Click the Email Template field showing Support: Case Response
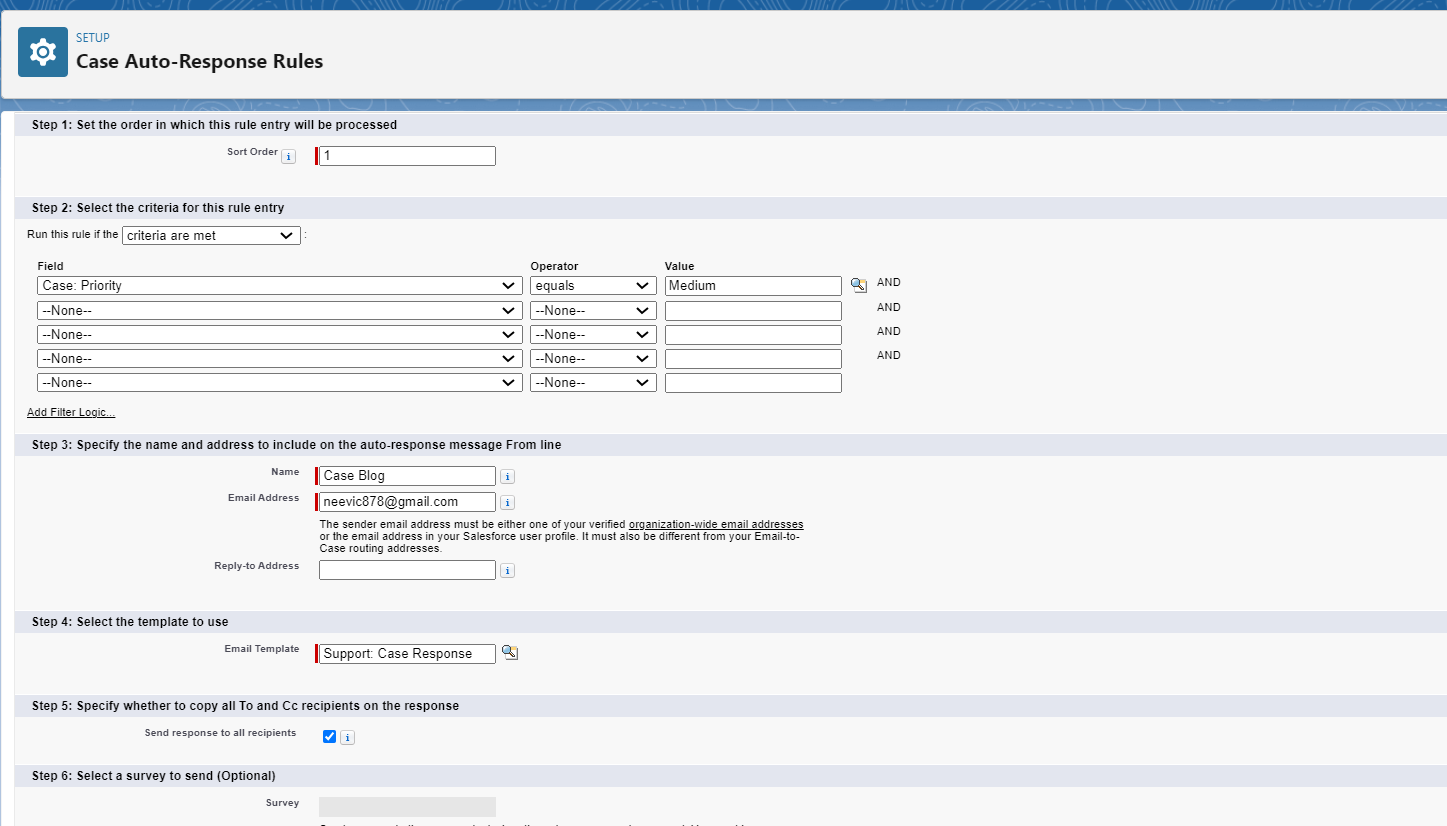 click(405, 652)
